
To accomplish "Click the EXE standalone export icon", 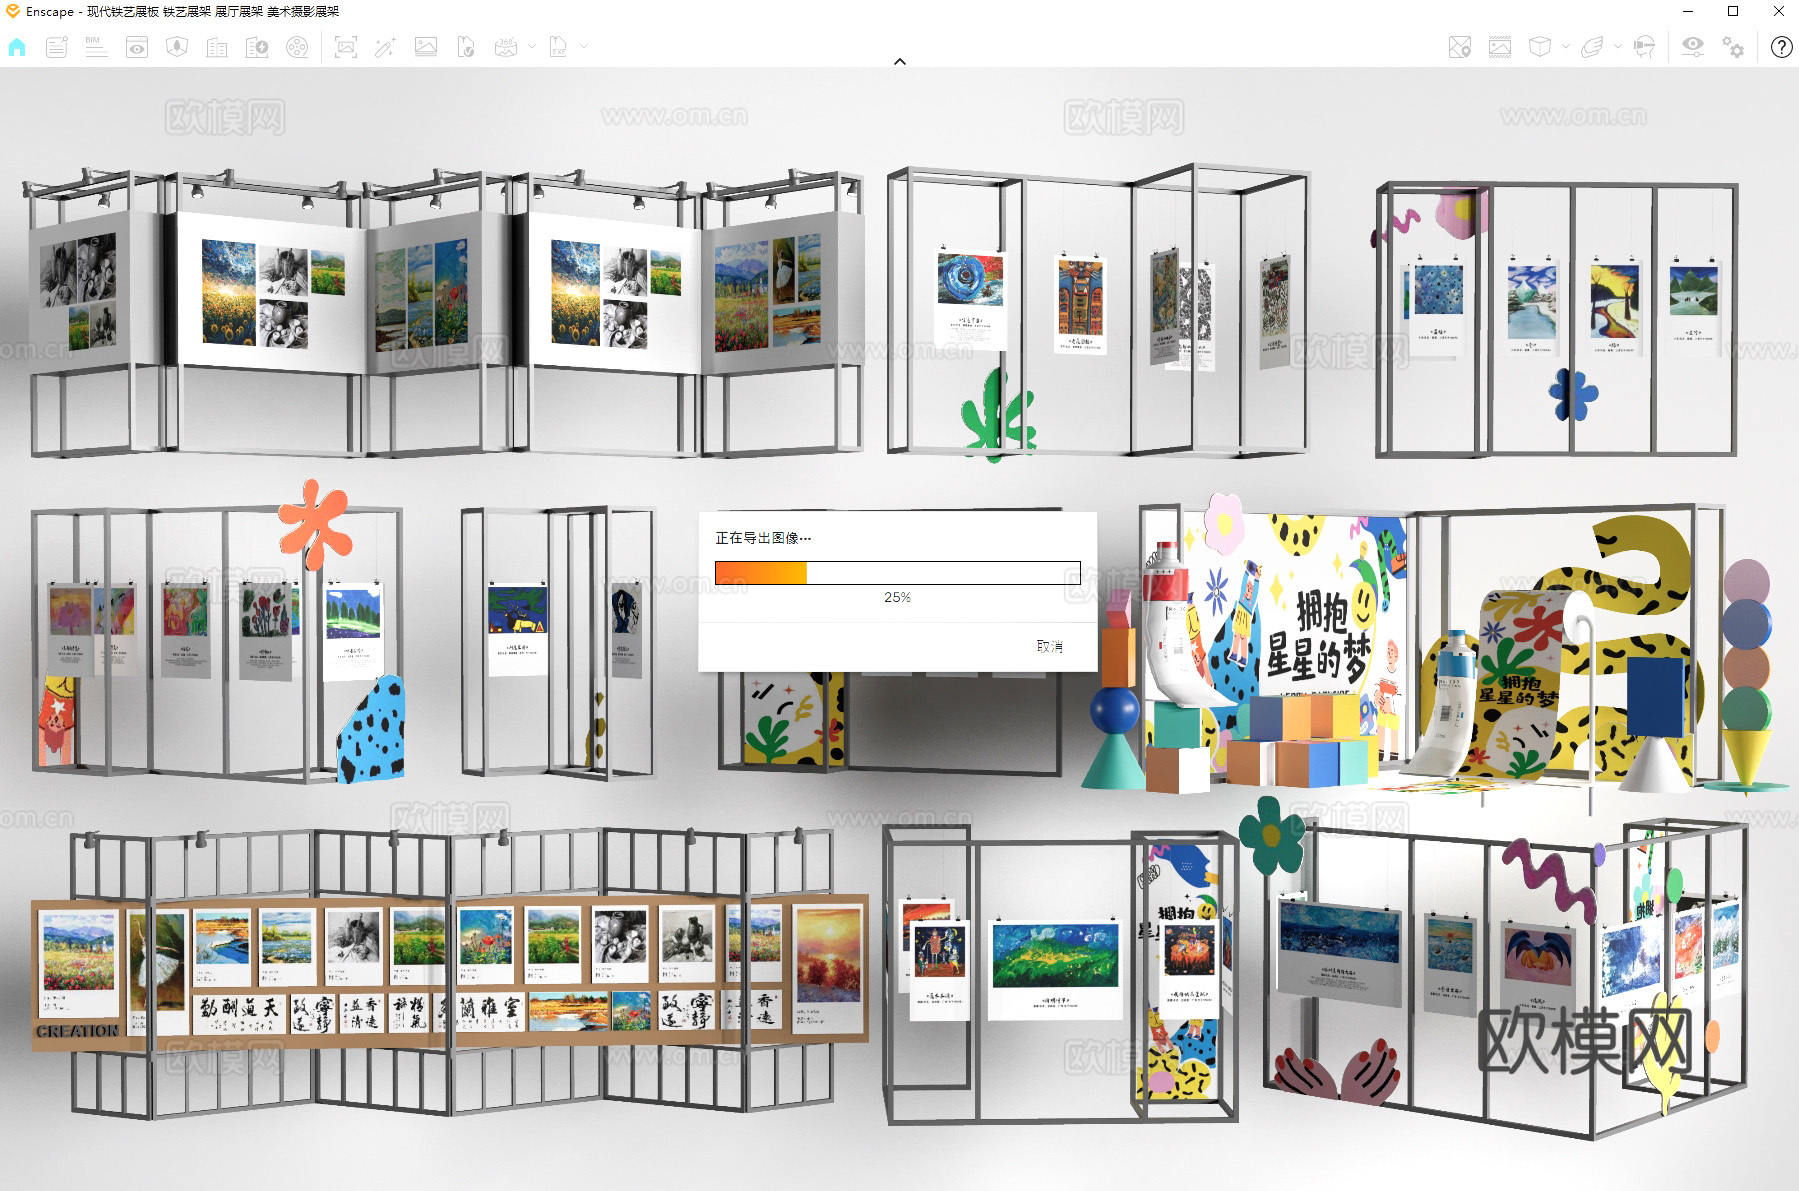I will pyautogui.click(x=558, y=47).
